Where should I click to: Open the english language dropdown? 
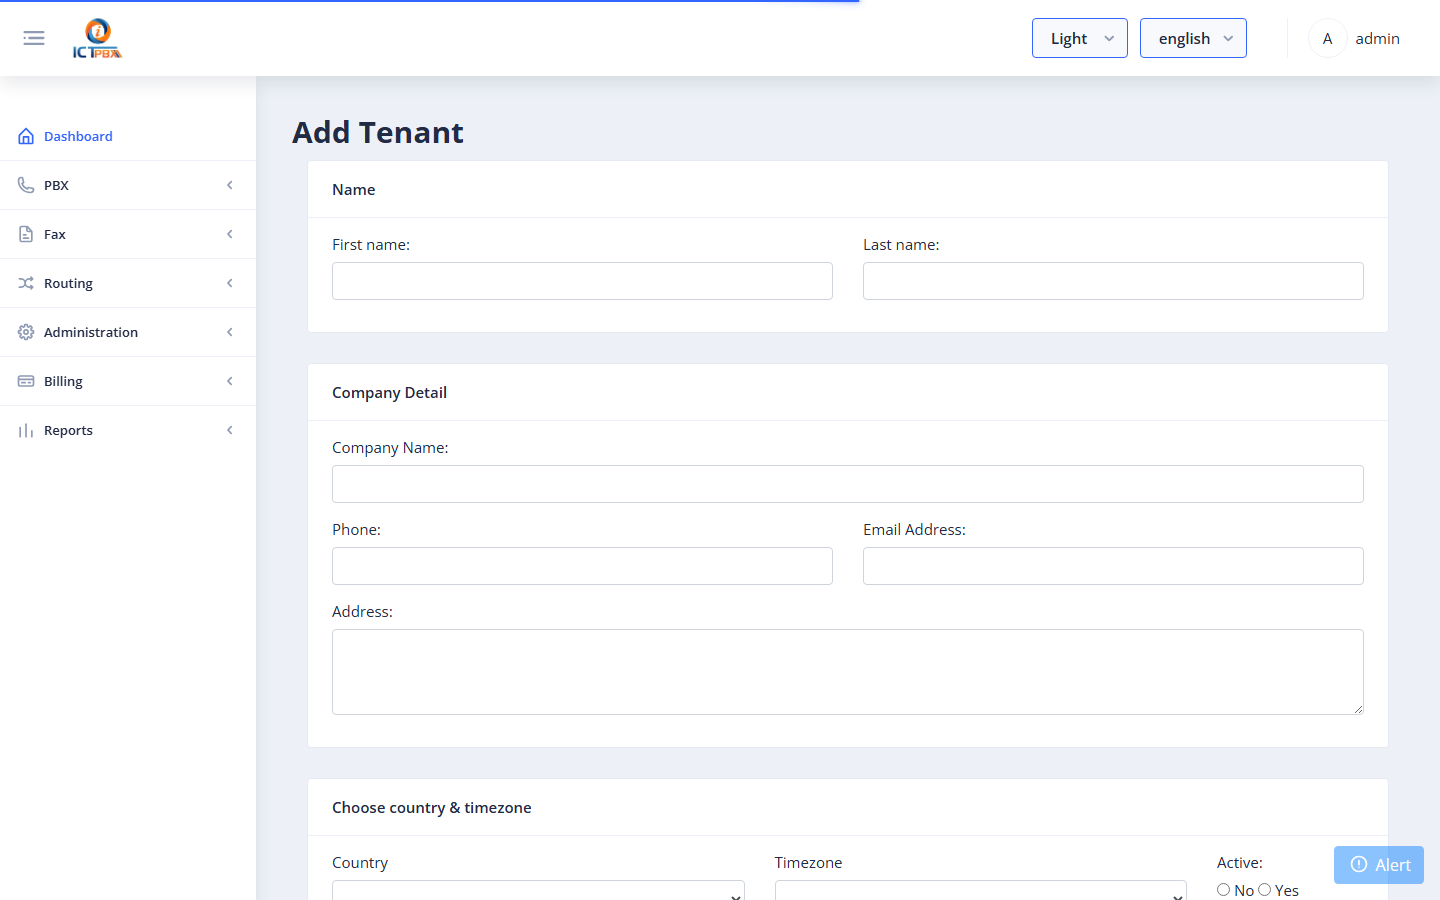[1193, 38]
